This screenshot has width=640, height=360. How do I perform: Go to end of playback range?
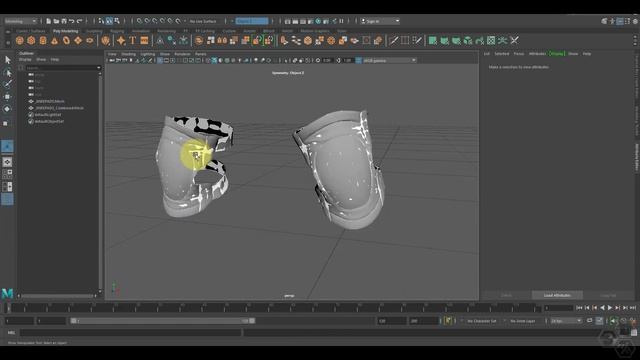tap(633, 308)
